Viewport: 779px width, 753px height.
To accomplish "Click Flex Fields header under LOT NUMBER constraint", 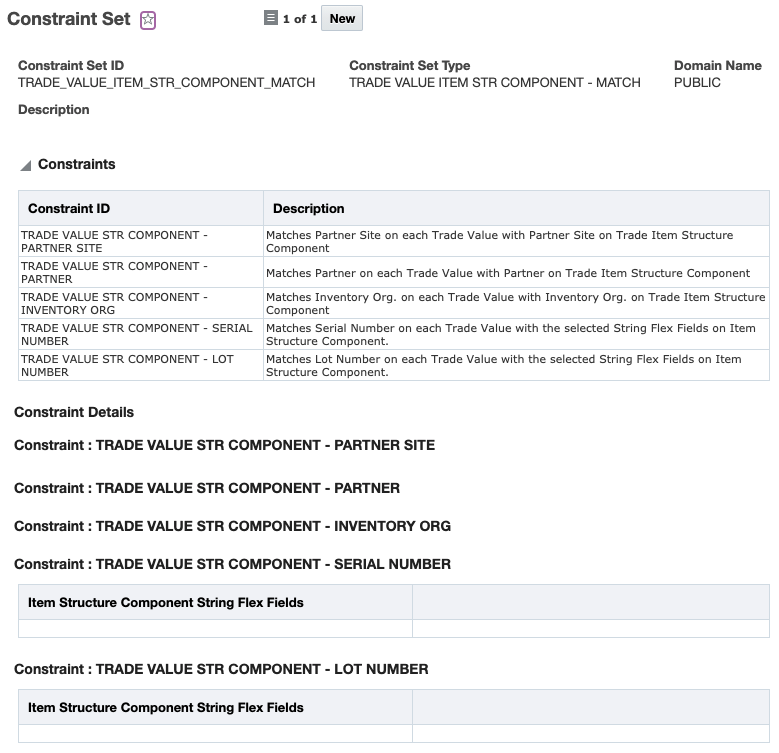I will 166,707.
